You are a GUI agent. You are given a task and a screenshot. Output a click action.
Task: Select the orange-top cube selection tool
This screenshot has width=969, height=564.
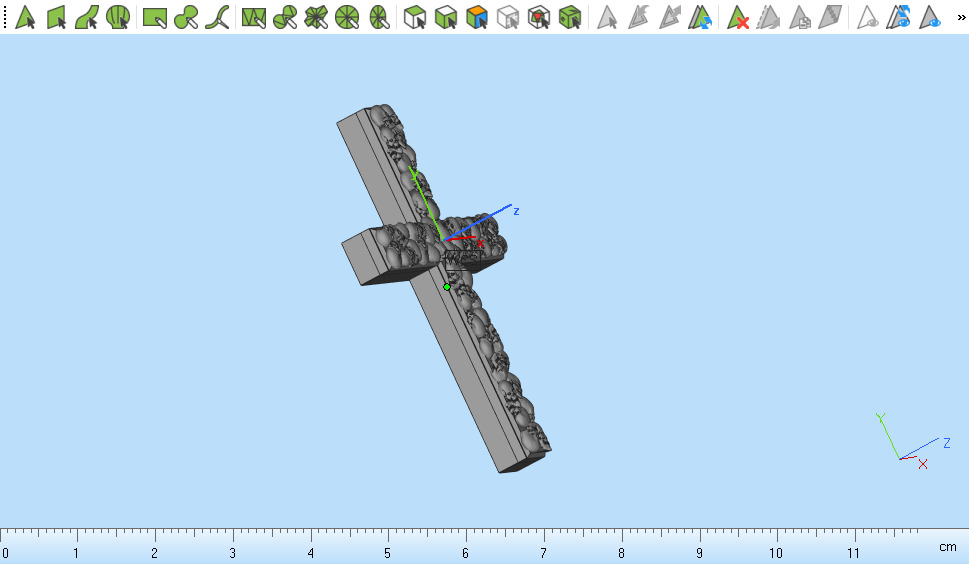[x=476, y=17]
